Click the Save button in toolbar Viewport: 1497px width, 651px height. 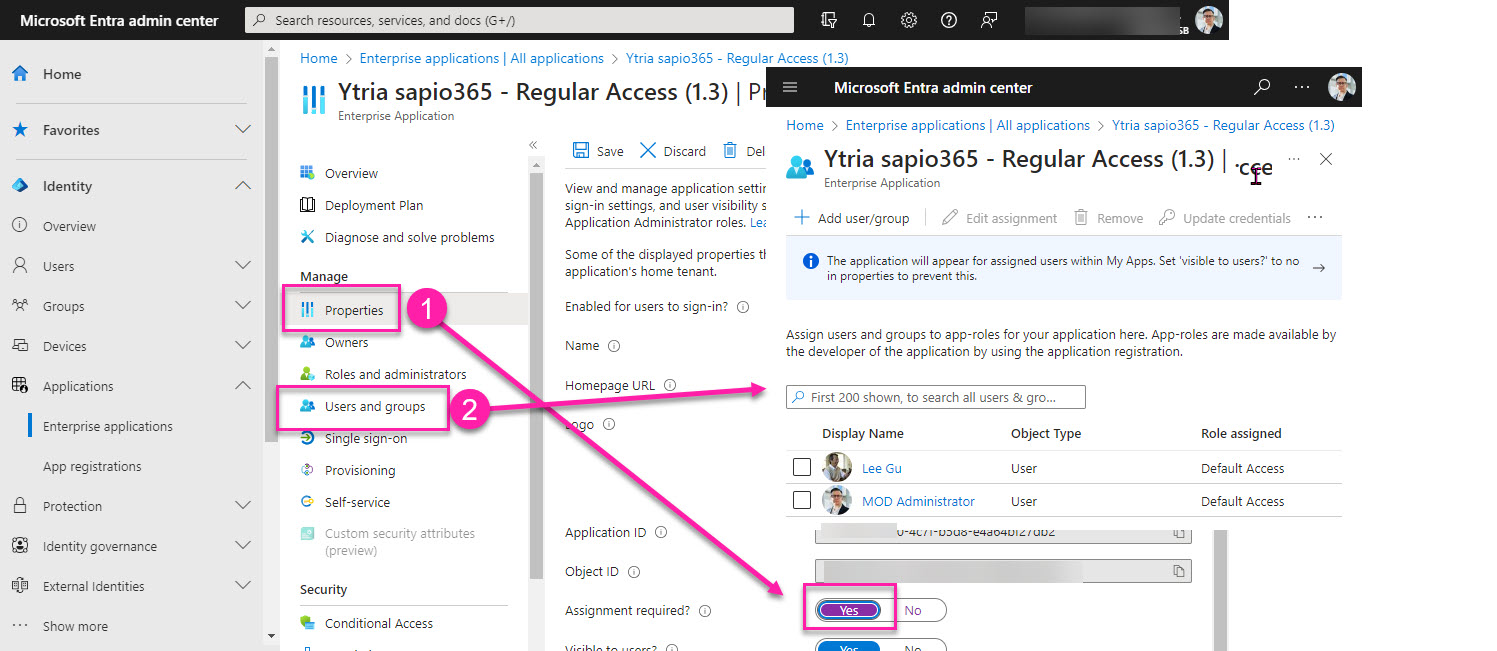[x=598, y=151]
